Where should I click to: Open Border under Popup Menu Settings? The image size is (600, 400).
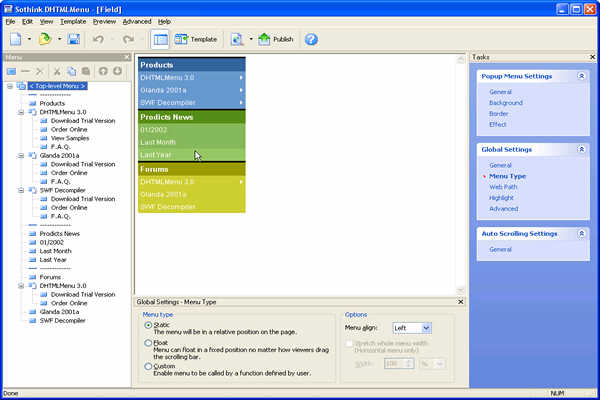(x=498, y=114)
